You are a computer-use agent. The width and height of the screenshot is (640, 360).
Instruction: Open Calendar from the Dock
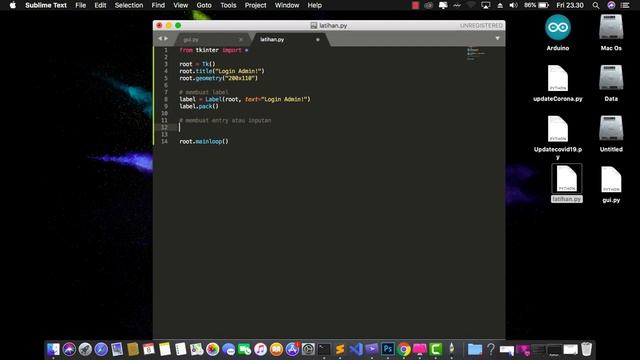(x=149, y=349)
